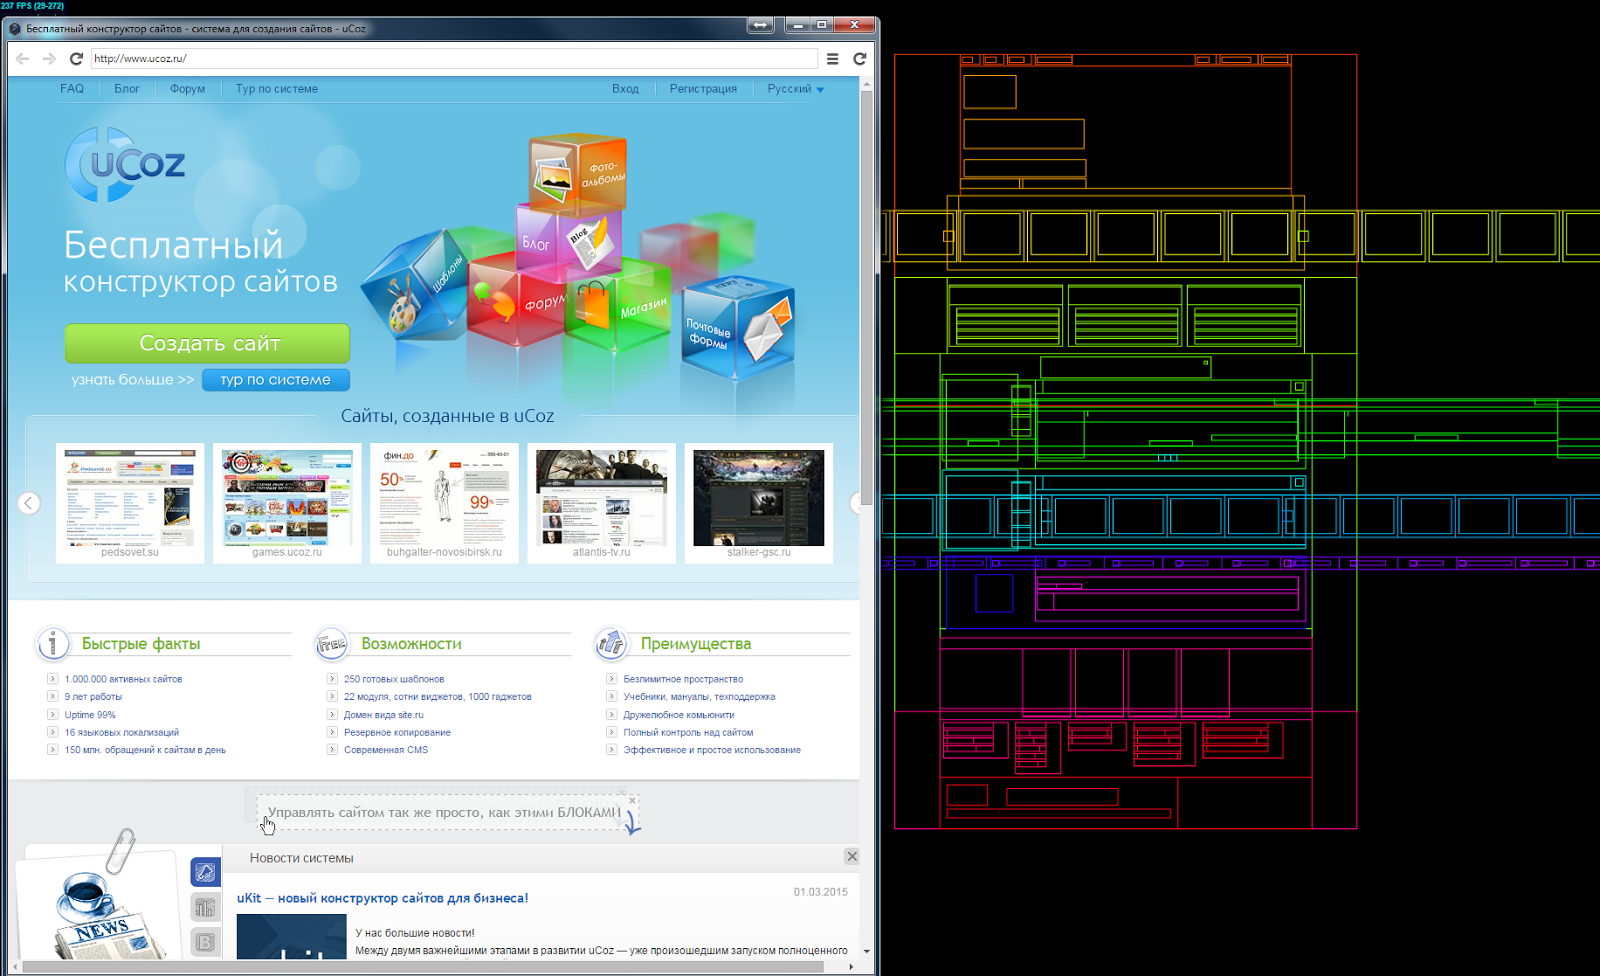This screenshot has height=976, width=1600.
Task: Click Полный контроль над сайтом item
Action: 689,733
